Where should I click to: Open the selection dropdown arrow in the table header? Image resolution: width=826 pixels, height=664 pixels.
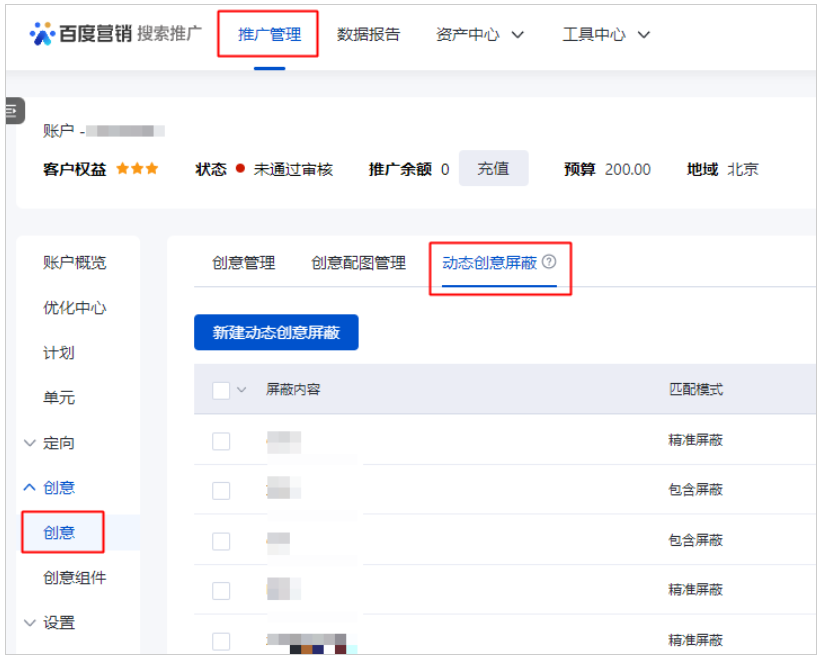240,390
